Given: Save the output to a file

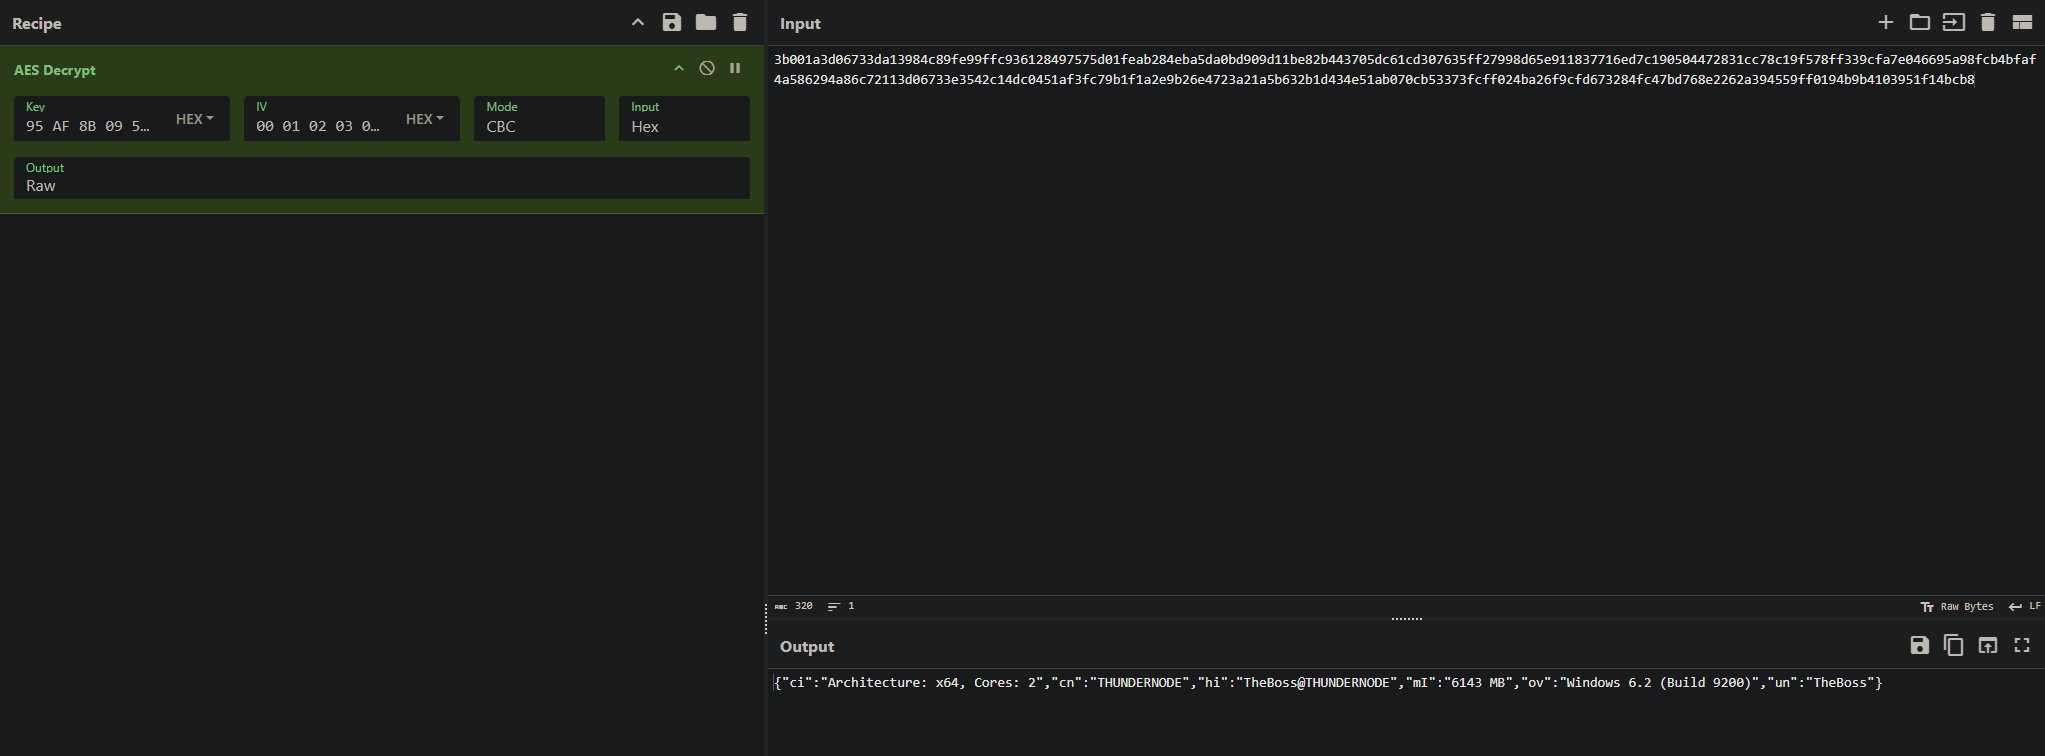Looking at the screenshot, I should [1919, 646].
